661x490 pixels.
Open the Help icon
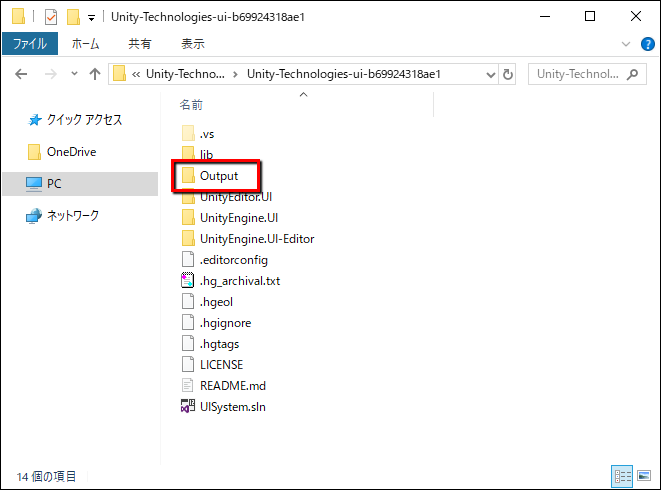648,44
